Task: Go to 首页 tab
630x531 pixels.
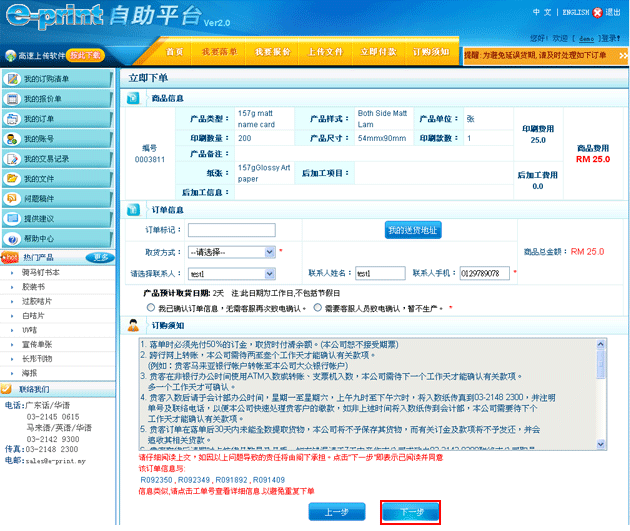Action: 175,51
